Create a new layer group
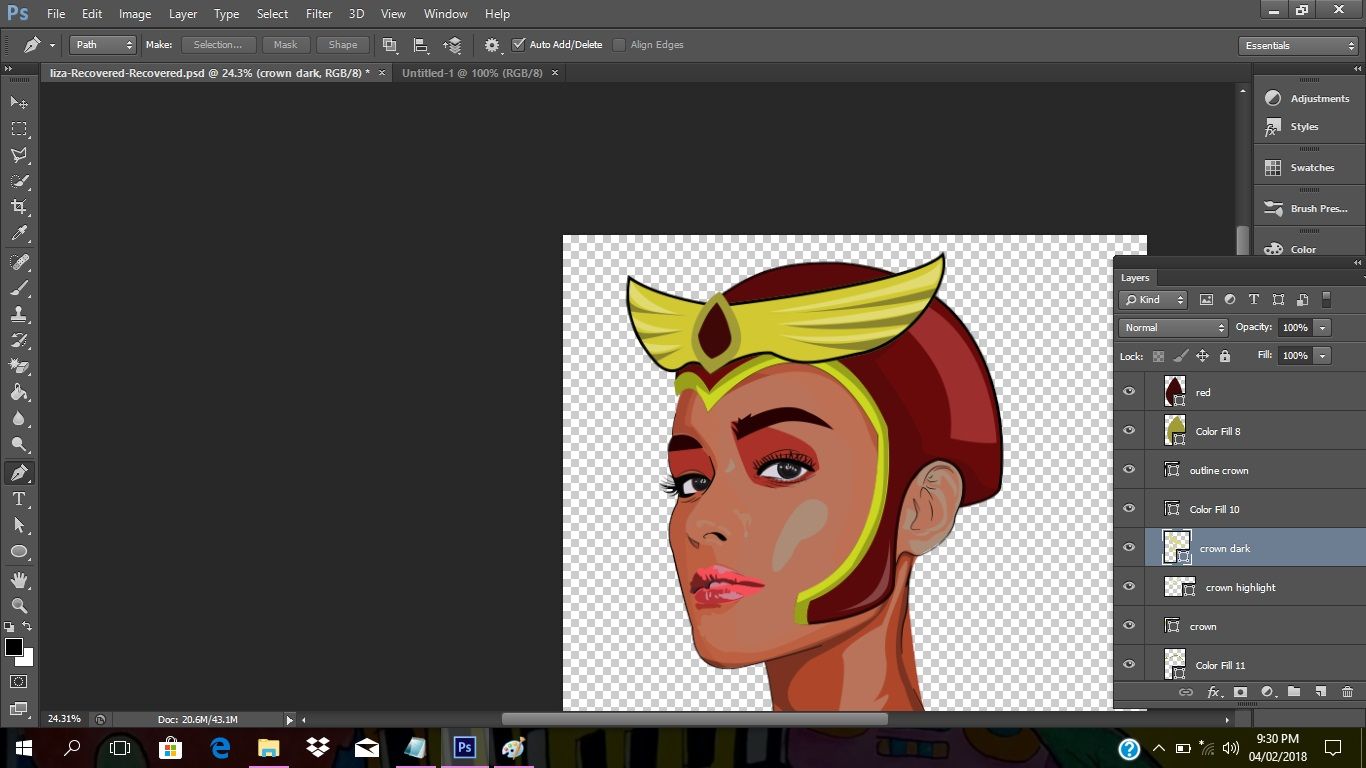 point(1293,692)
